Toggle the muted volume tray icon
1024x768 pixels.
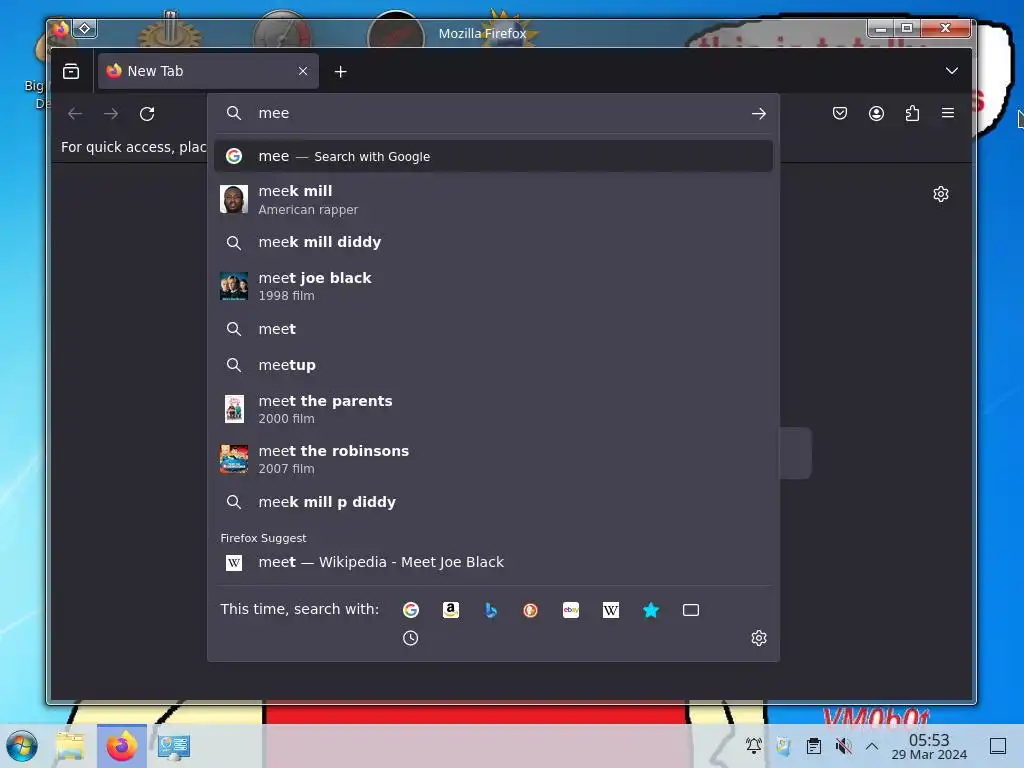point(844,746)
